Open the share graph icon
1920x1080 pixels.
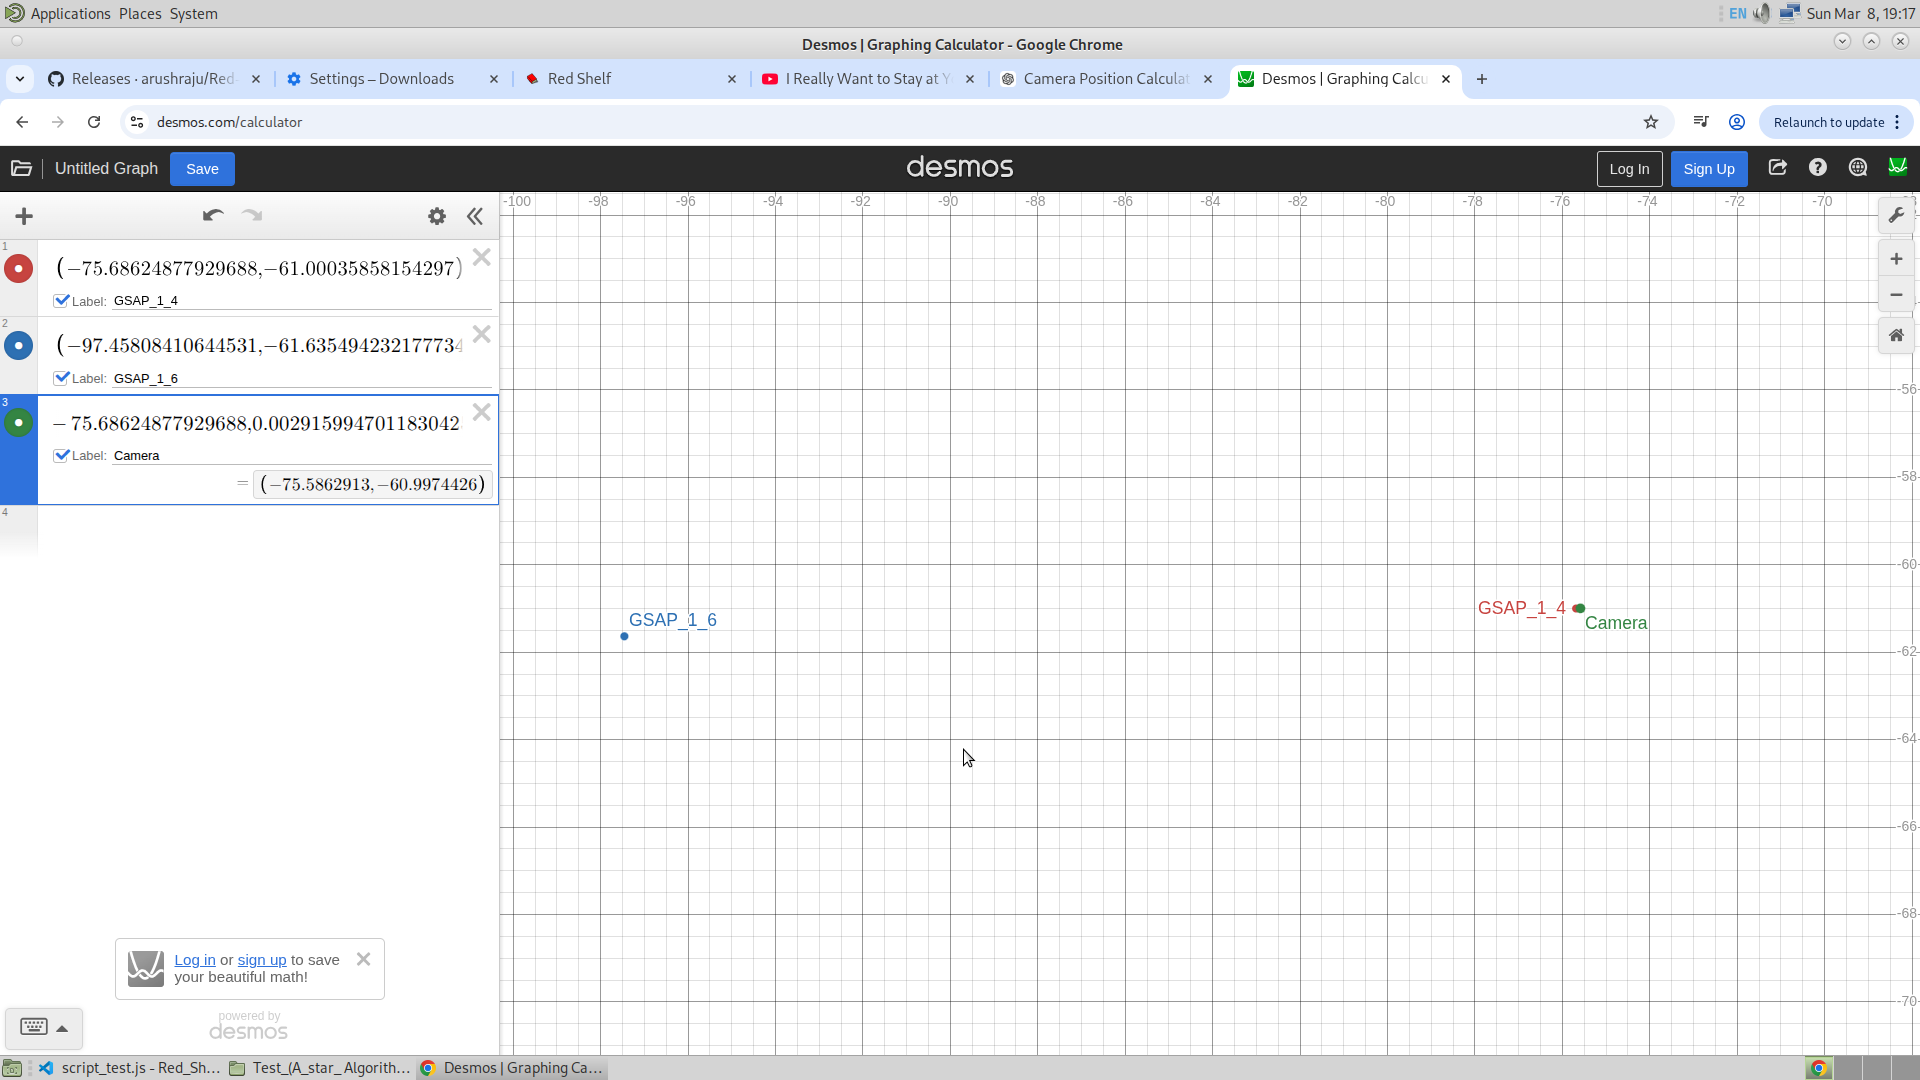click(1777, 168)
